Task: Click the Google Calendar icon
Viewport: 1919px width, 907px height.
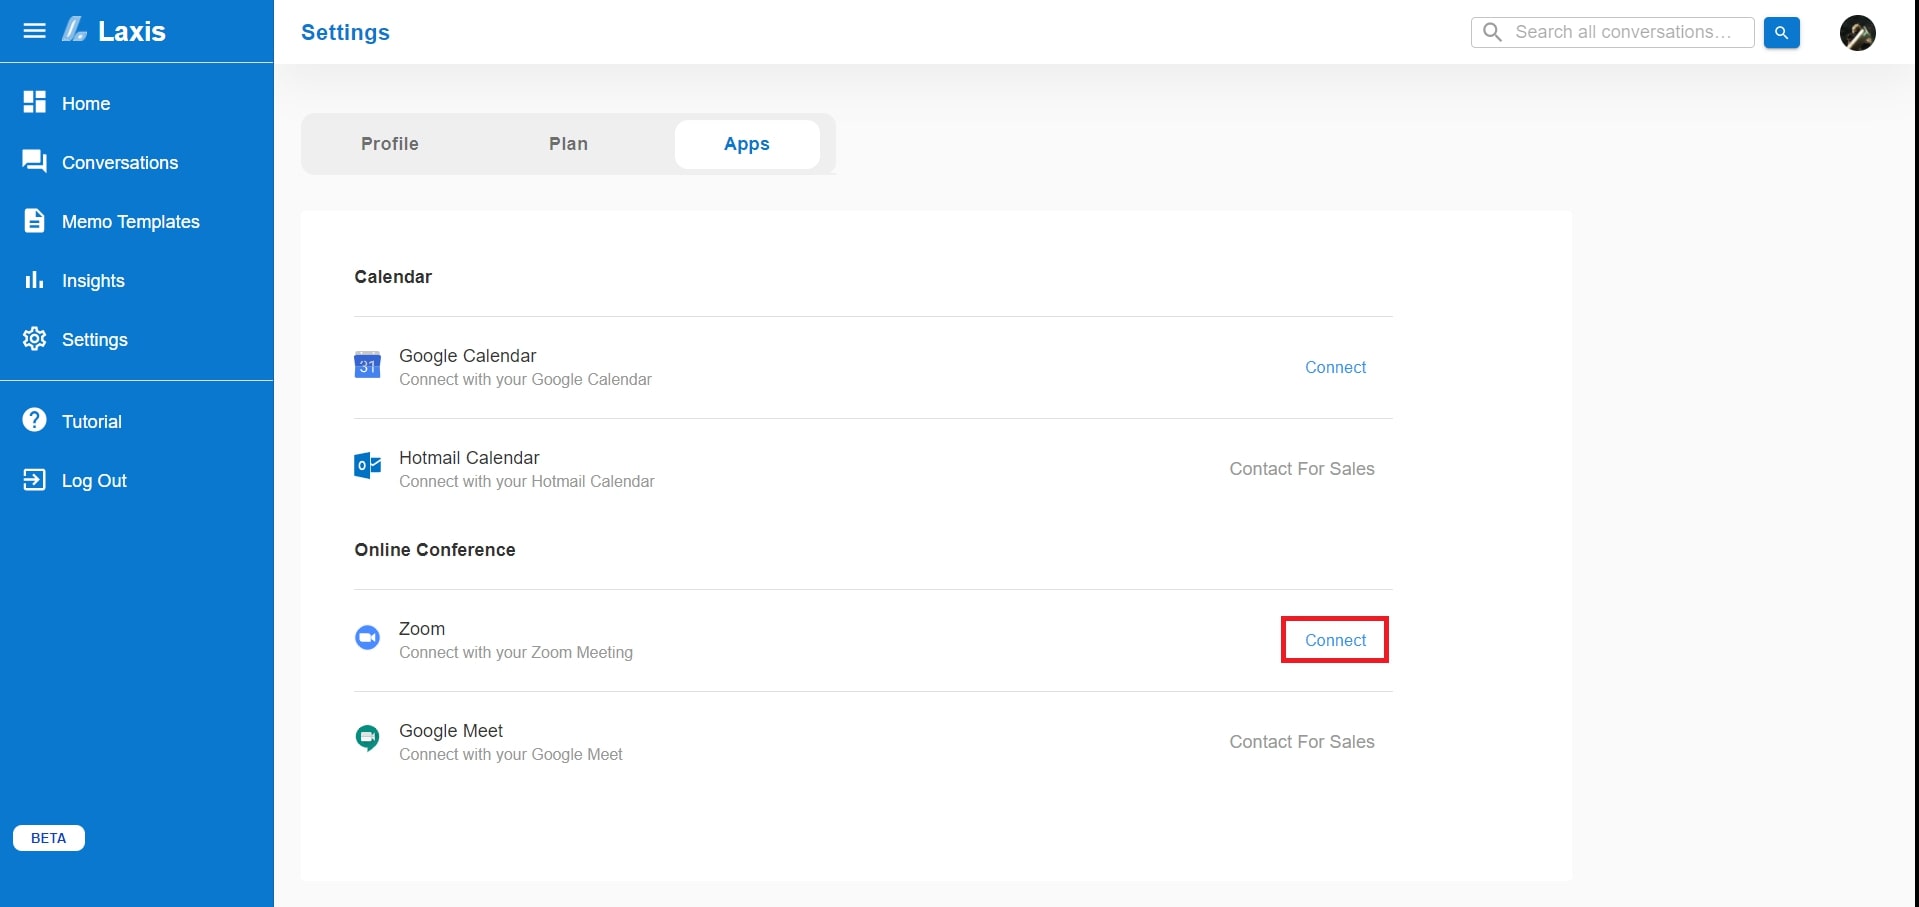Action: (367, 365)
